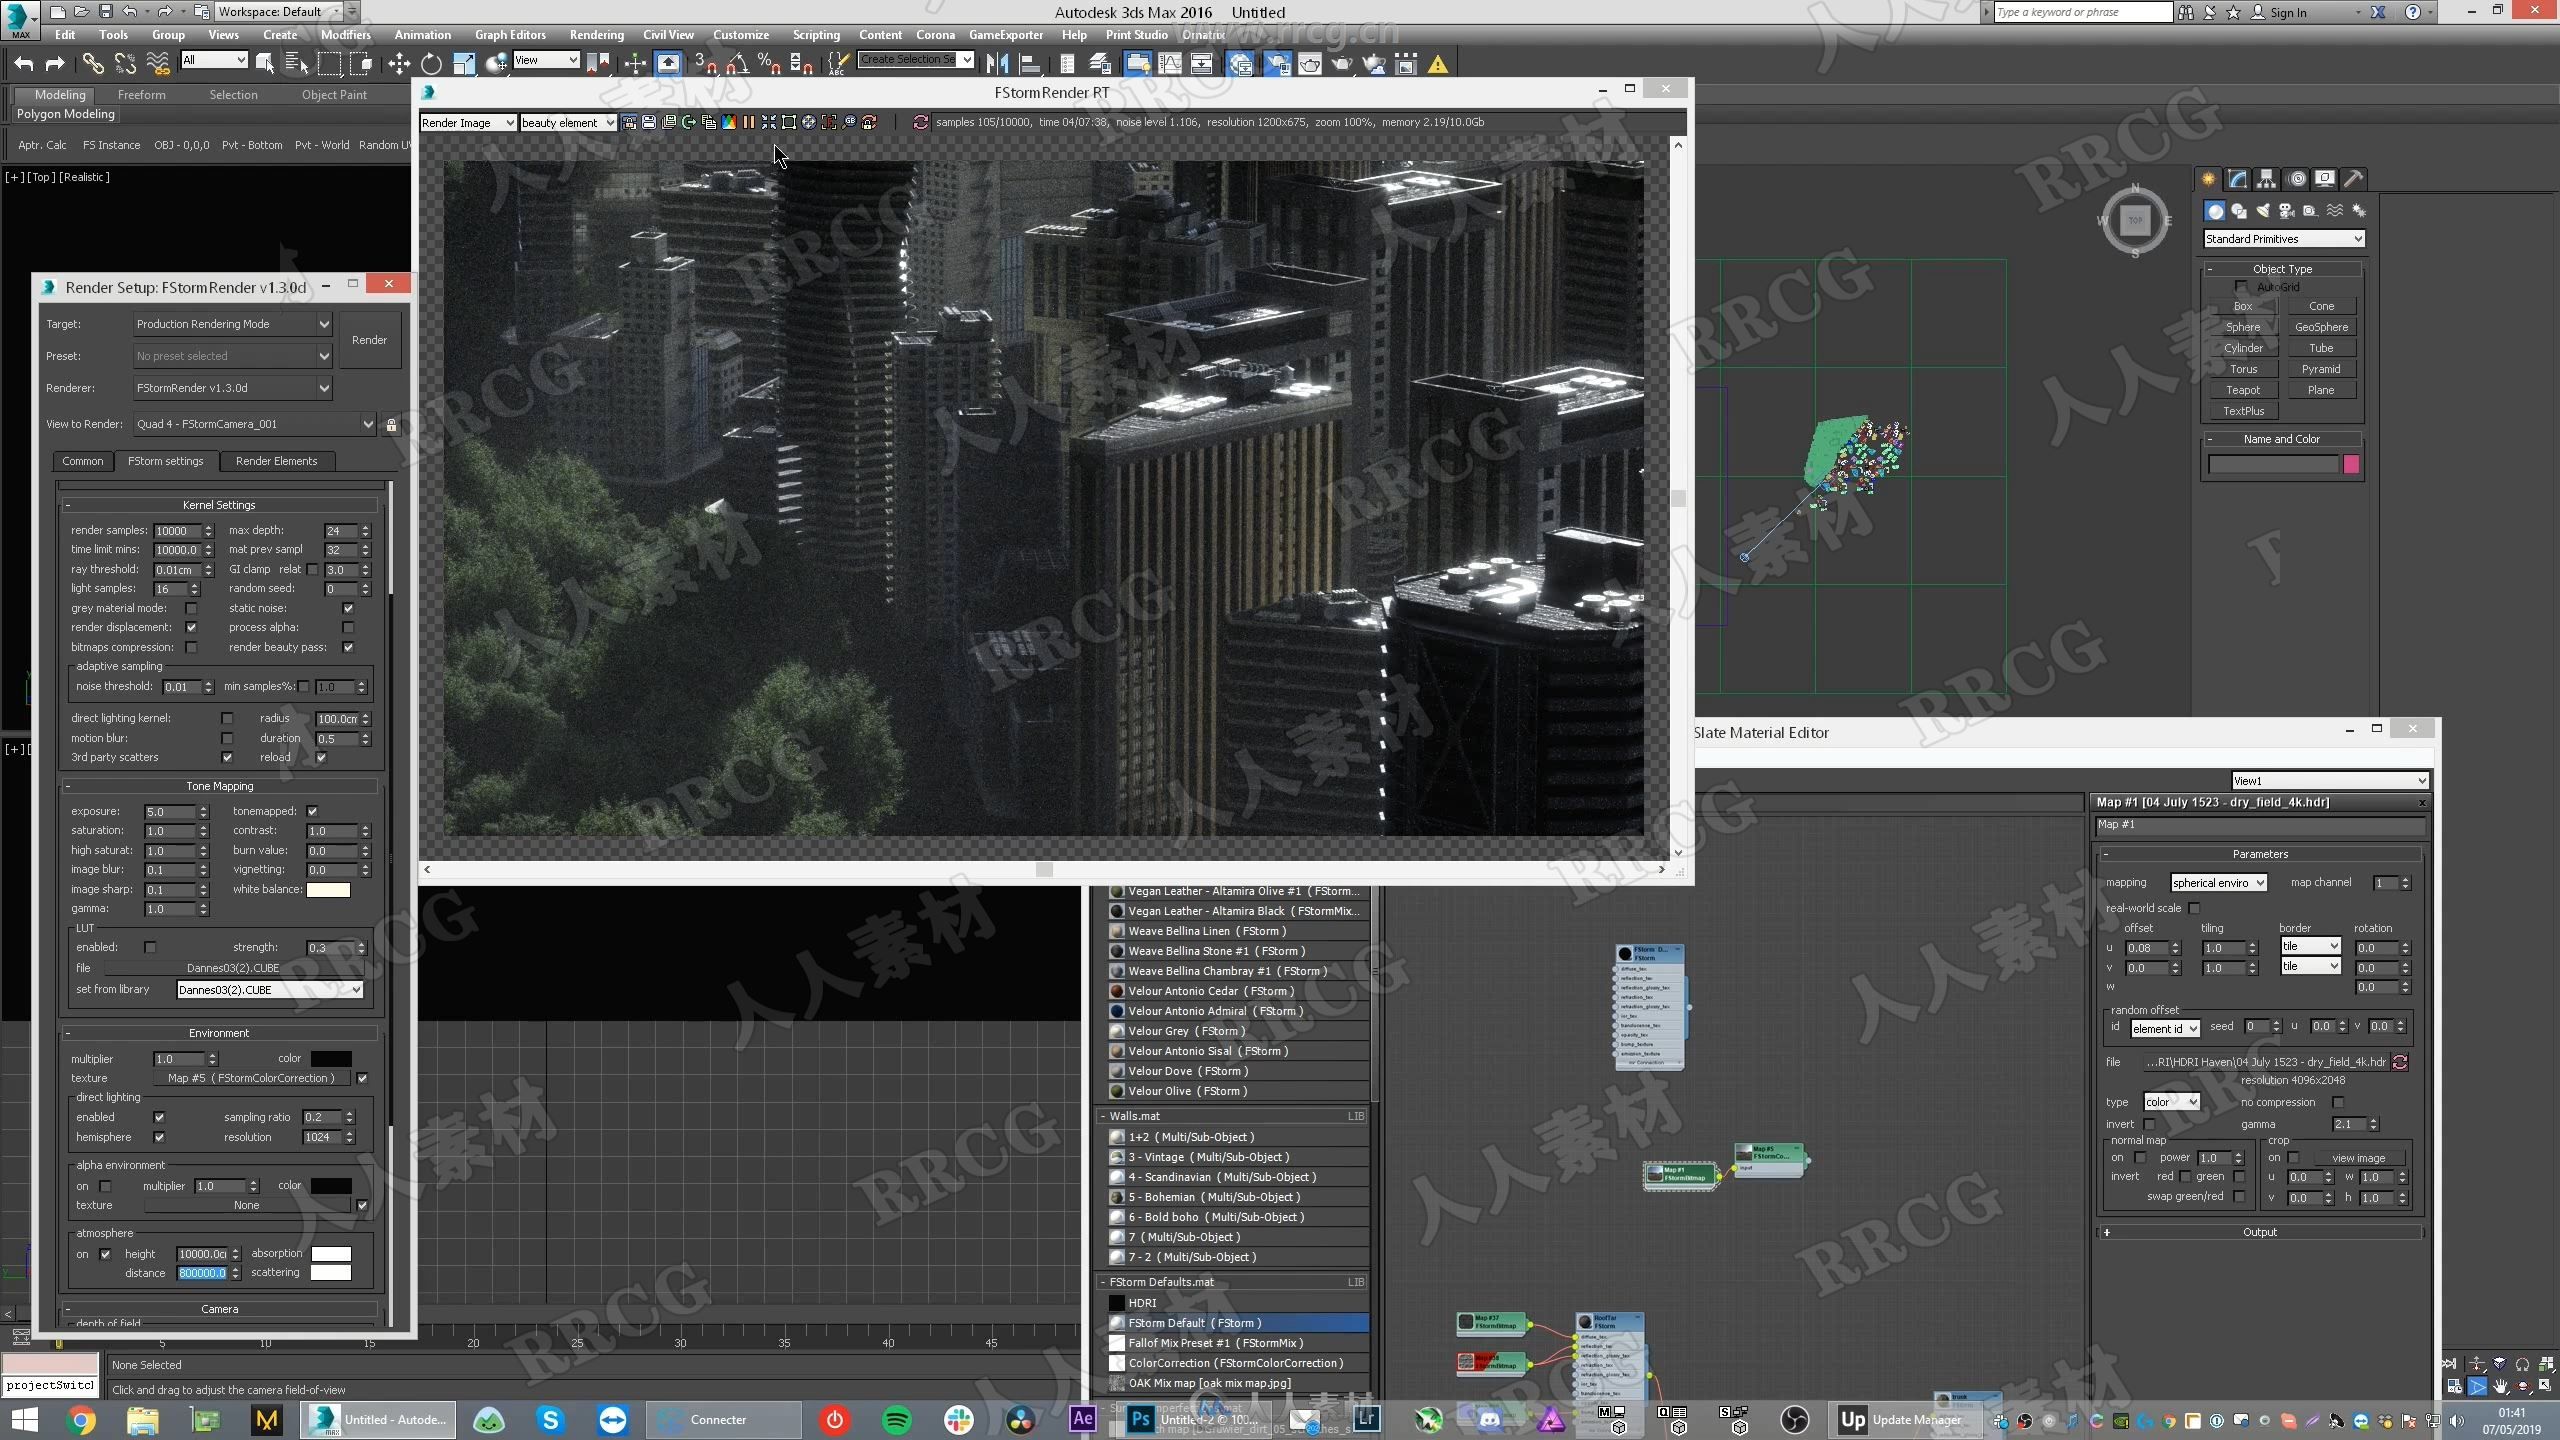The height and width of the screenshot is (1440, 2560).
Task: Open the Utilities hammer panel tab
Action: click(x=2354, y=179)
